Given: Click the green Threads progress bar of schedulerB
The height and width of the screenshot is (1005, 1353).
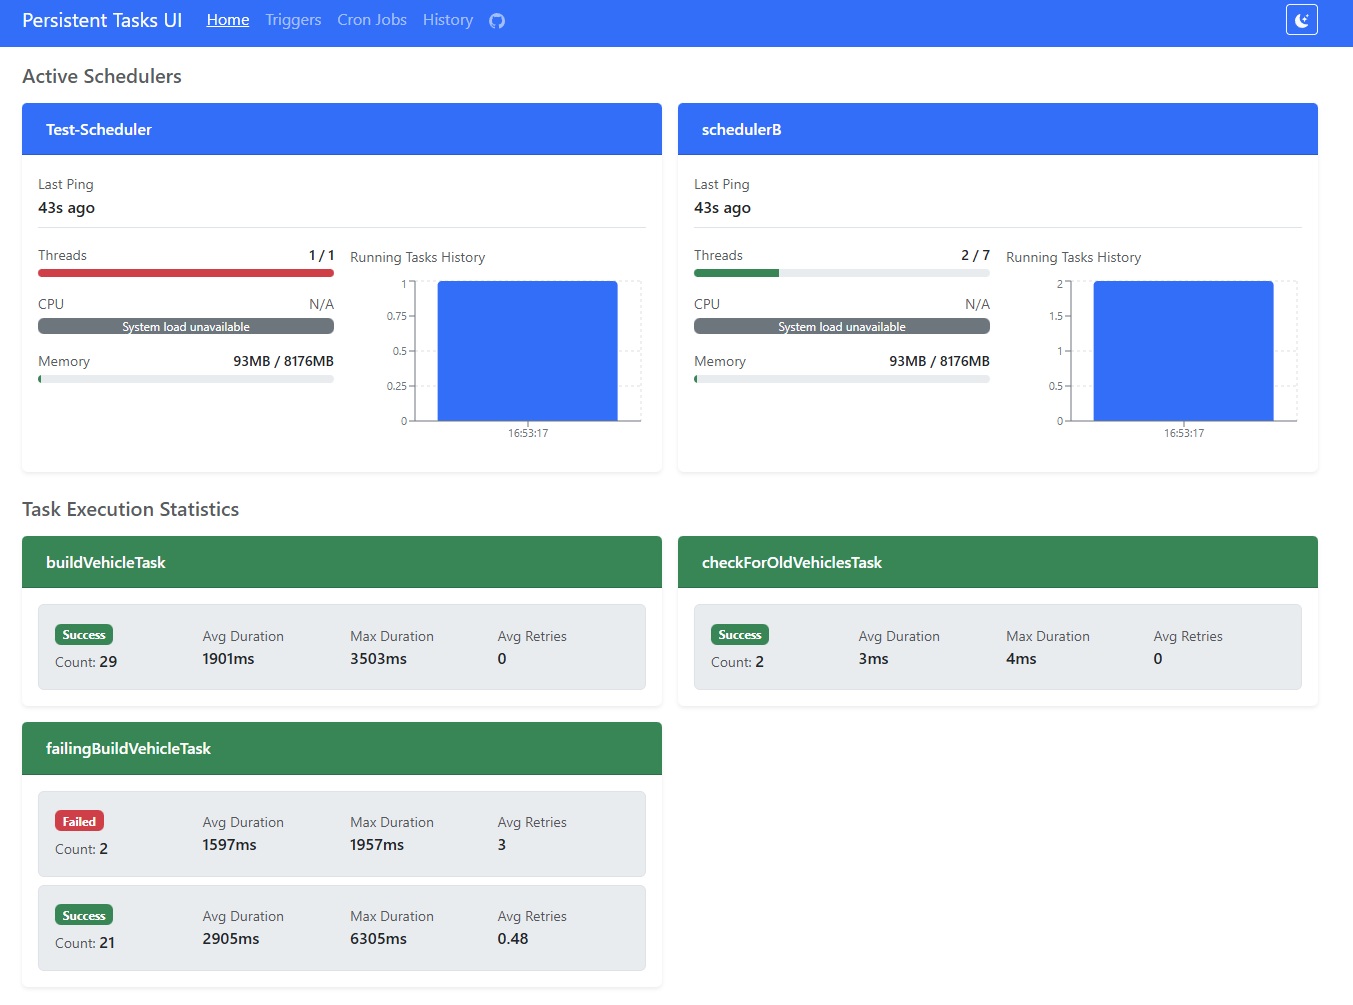Looking at the screenshot, I should click(x=737, y=273).
